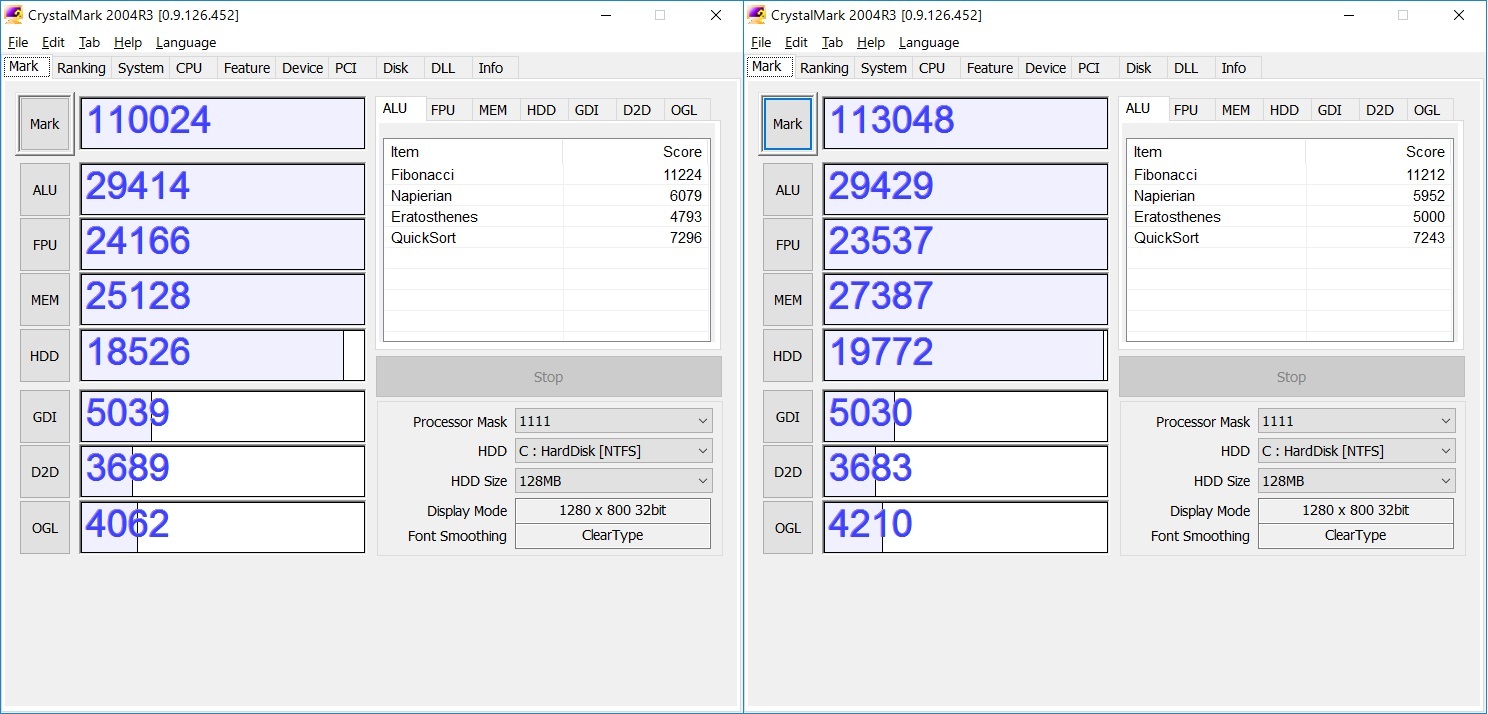Click the CrystalMark app icon in right window title bar

(x=758, y=15)
